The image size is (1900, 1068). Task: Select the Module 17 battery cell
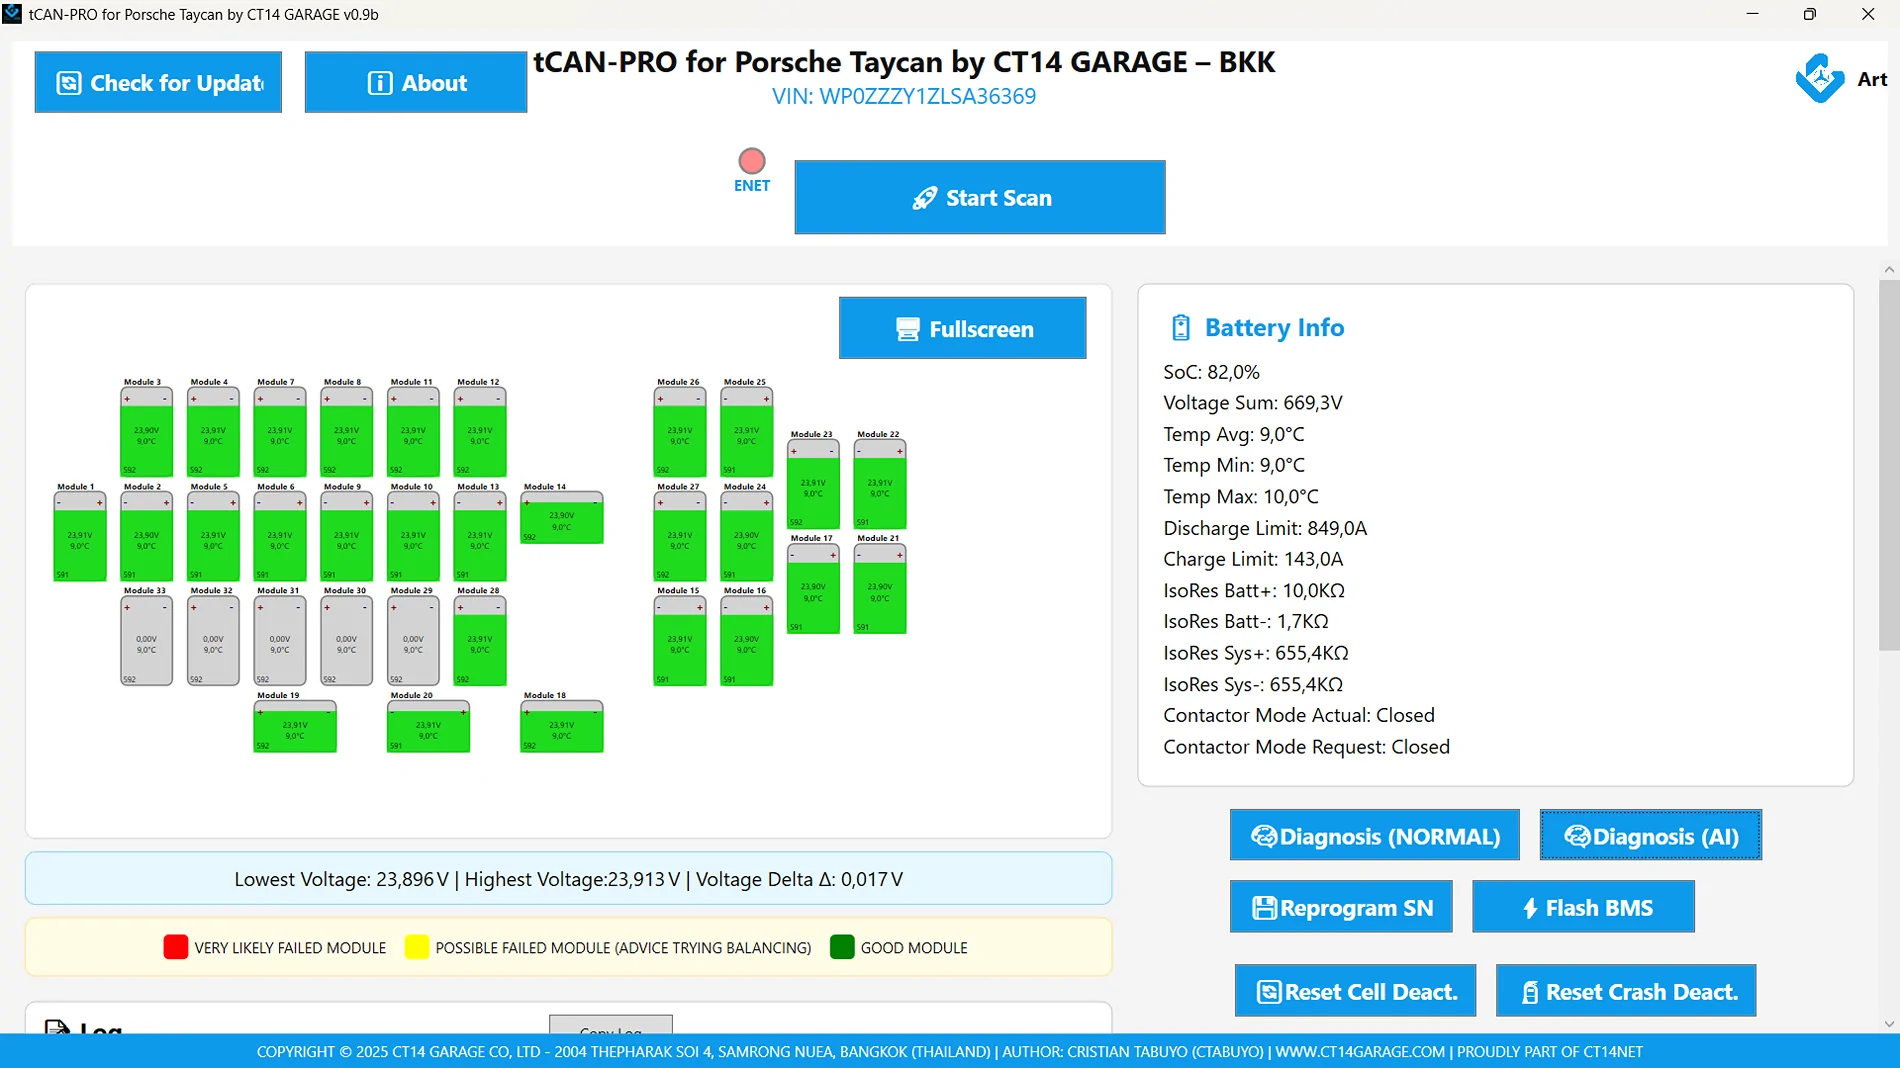click(813, 589)
